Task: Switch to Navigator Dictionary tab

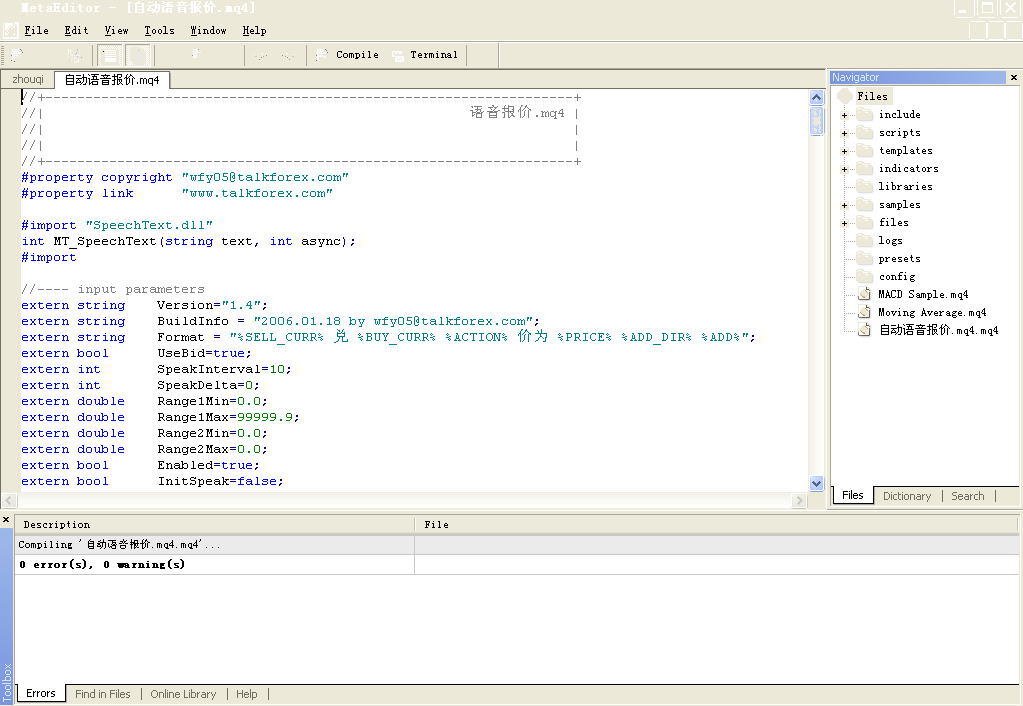Action: tap(907, 496)
